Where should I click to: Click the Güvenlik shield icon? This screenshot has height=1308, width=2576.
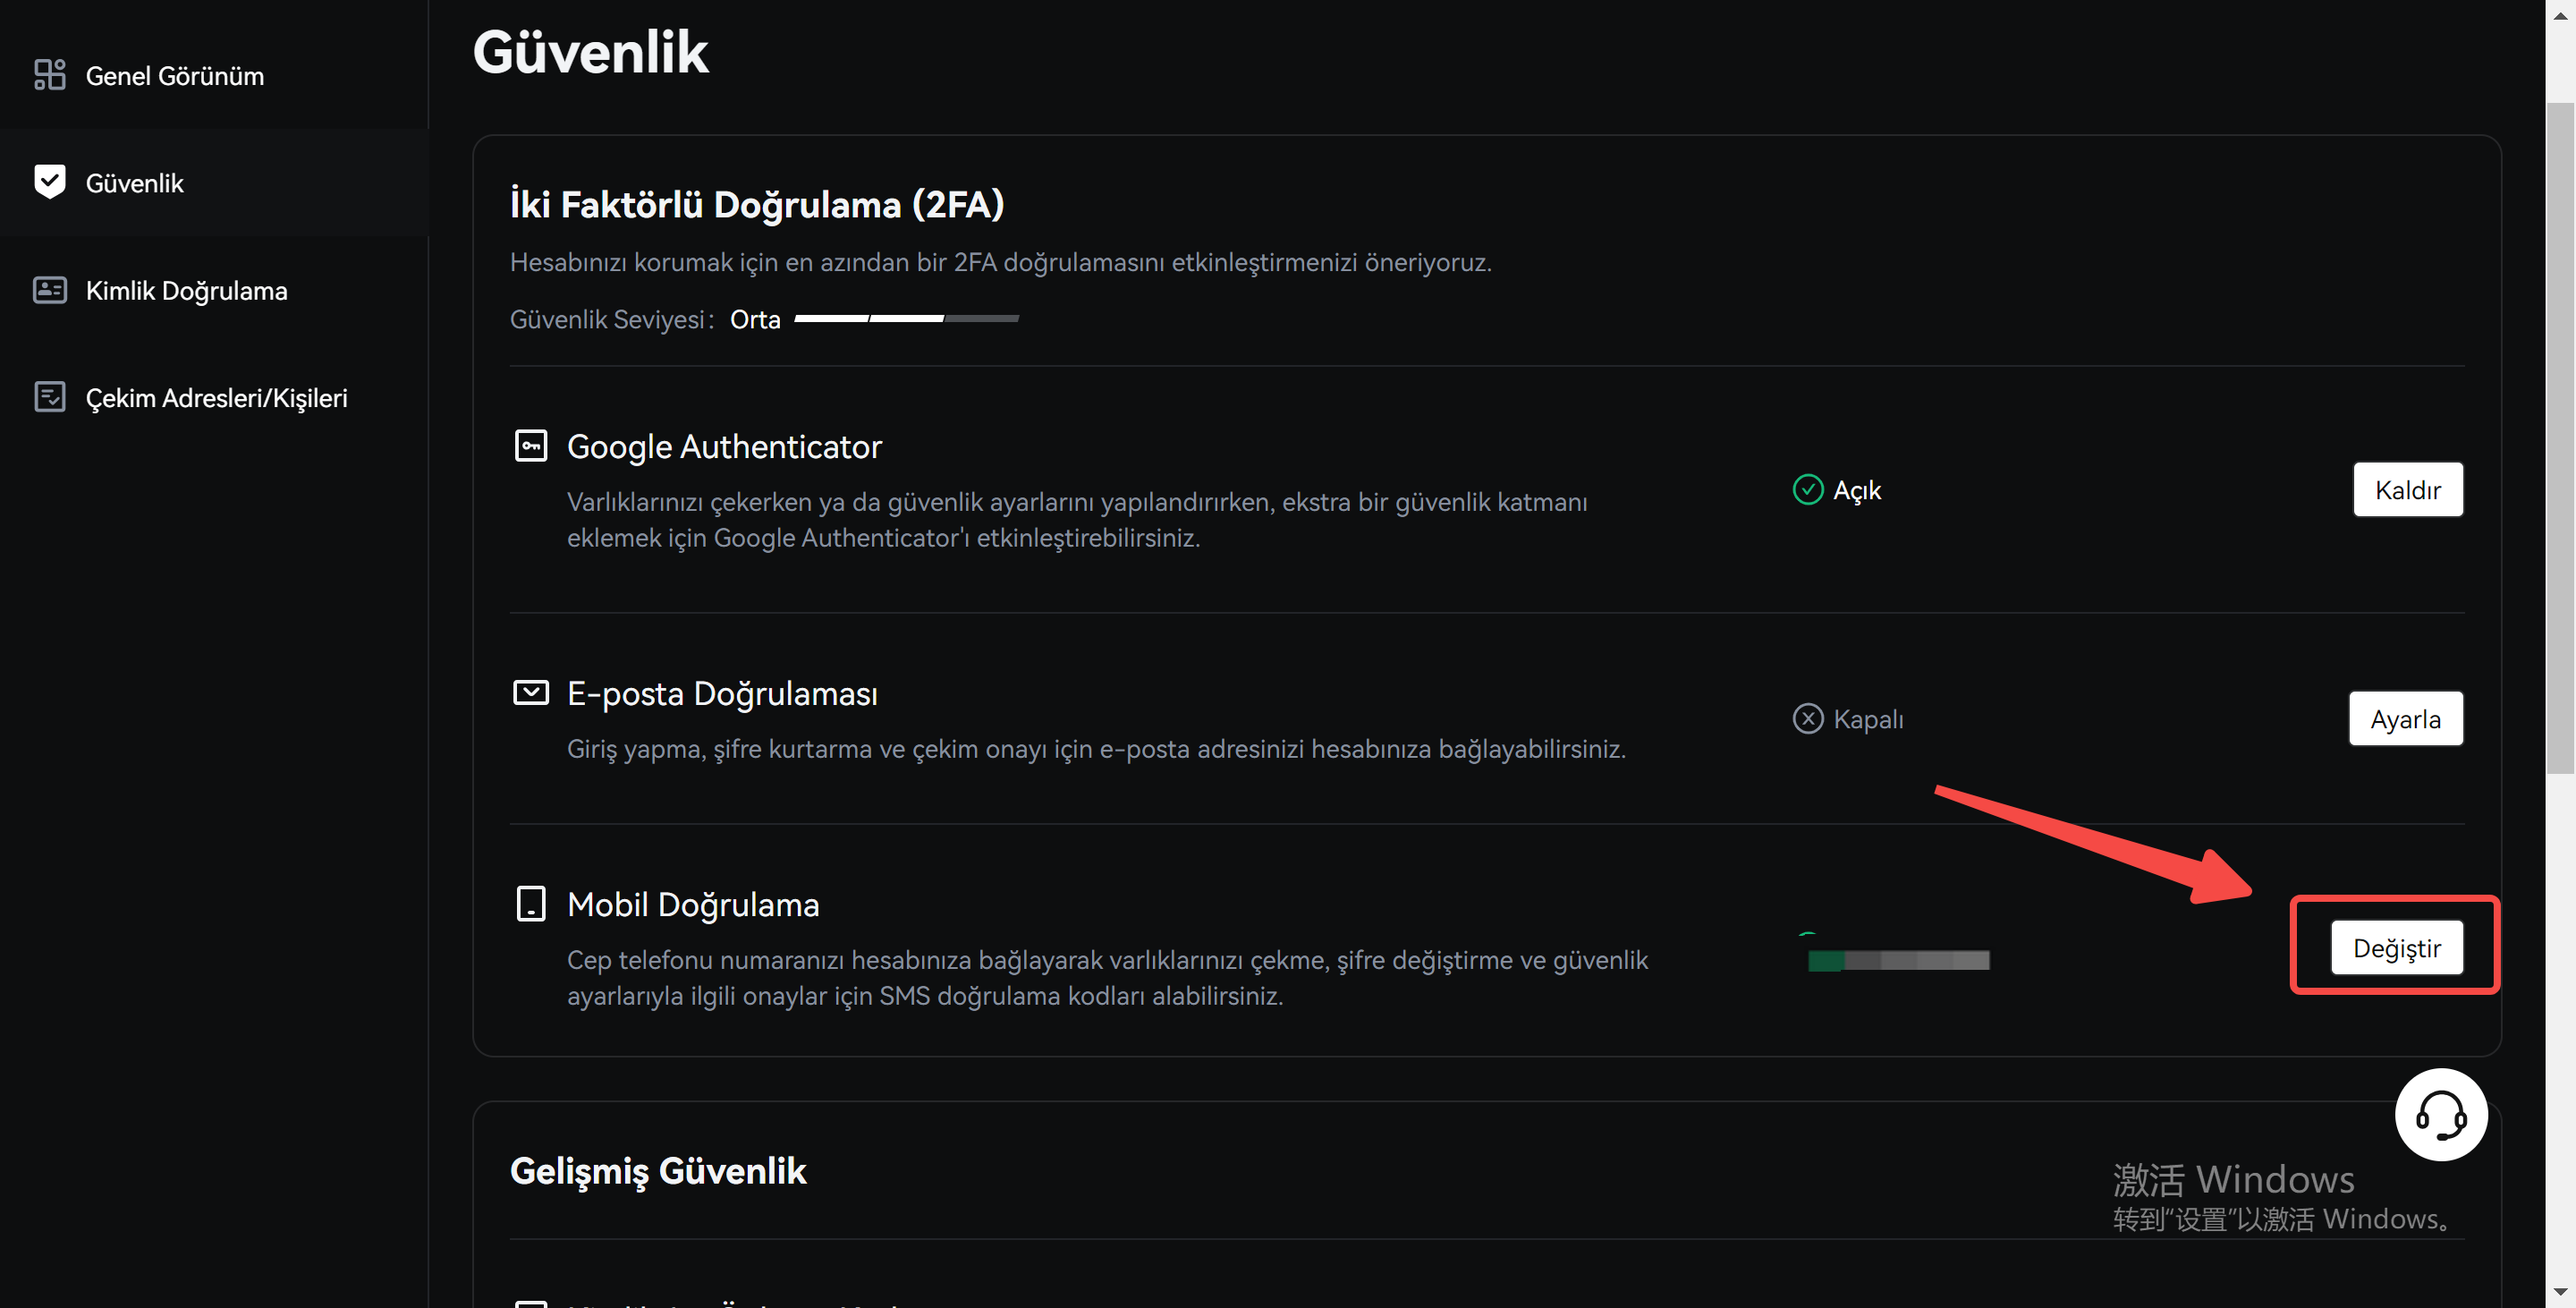pyautogui.click(x=49, y=182)
